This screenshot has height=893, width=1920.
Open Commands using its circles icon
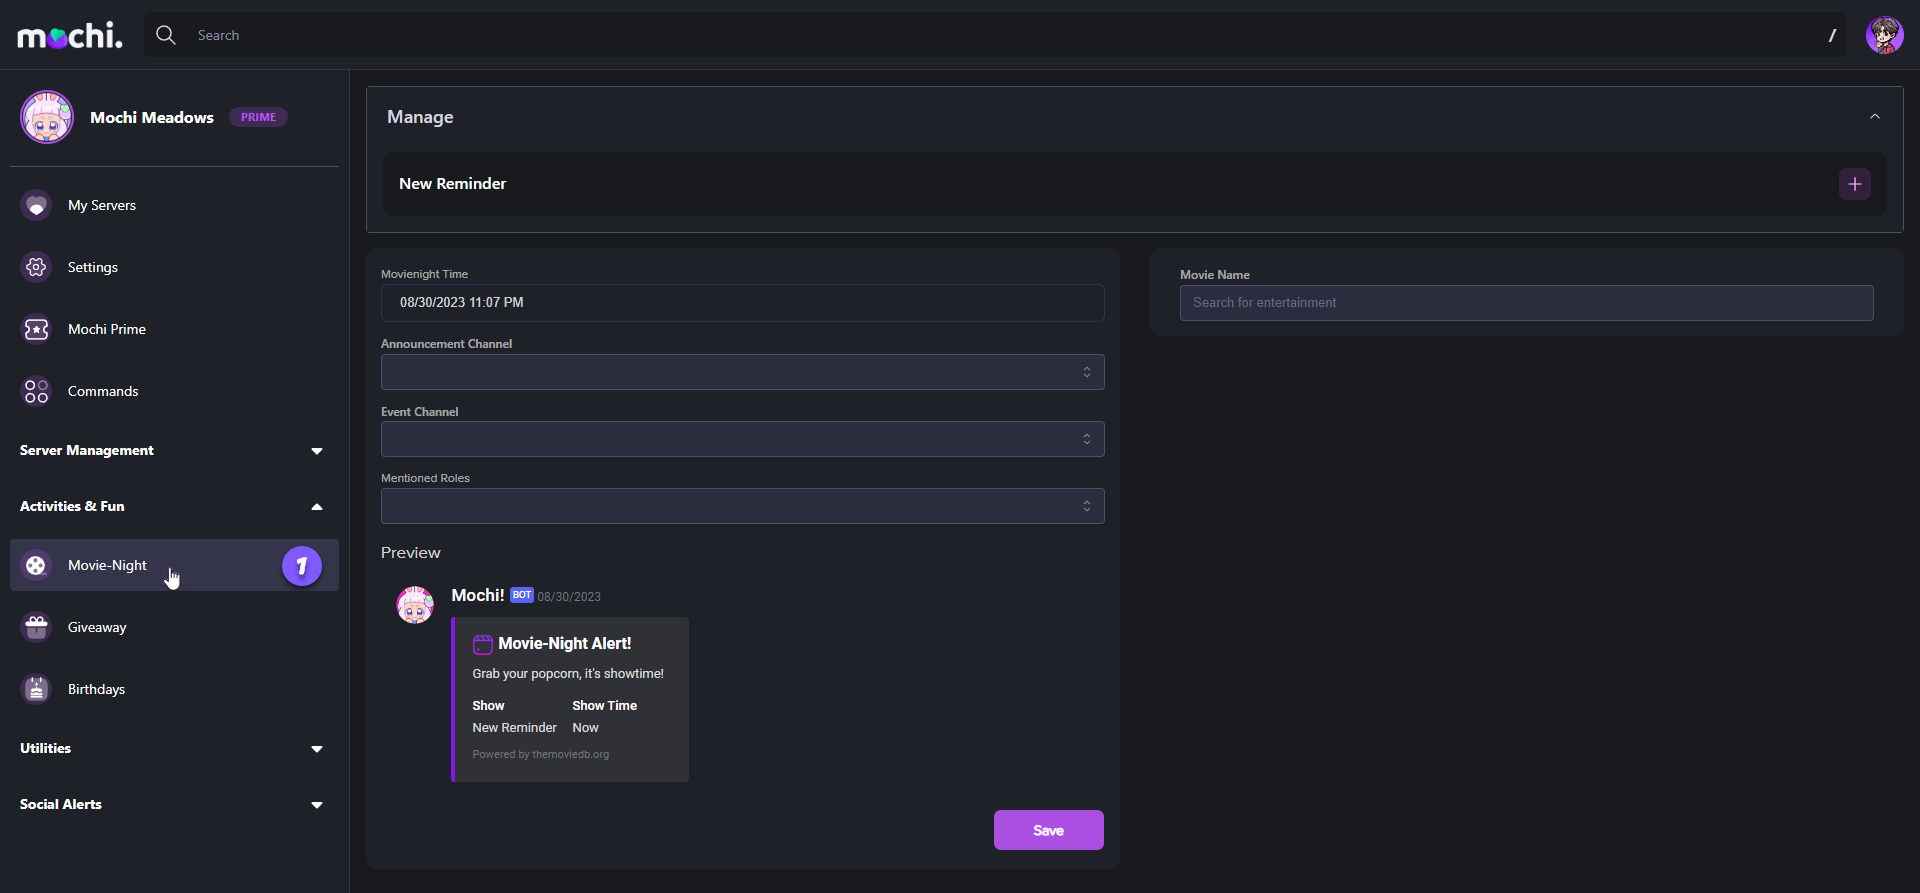(37, 391)
